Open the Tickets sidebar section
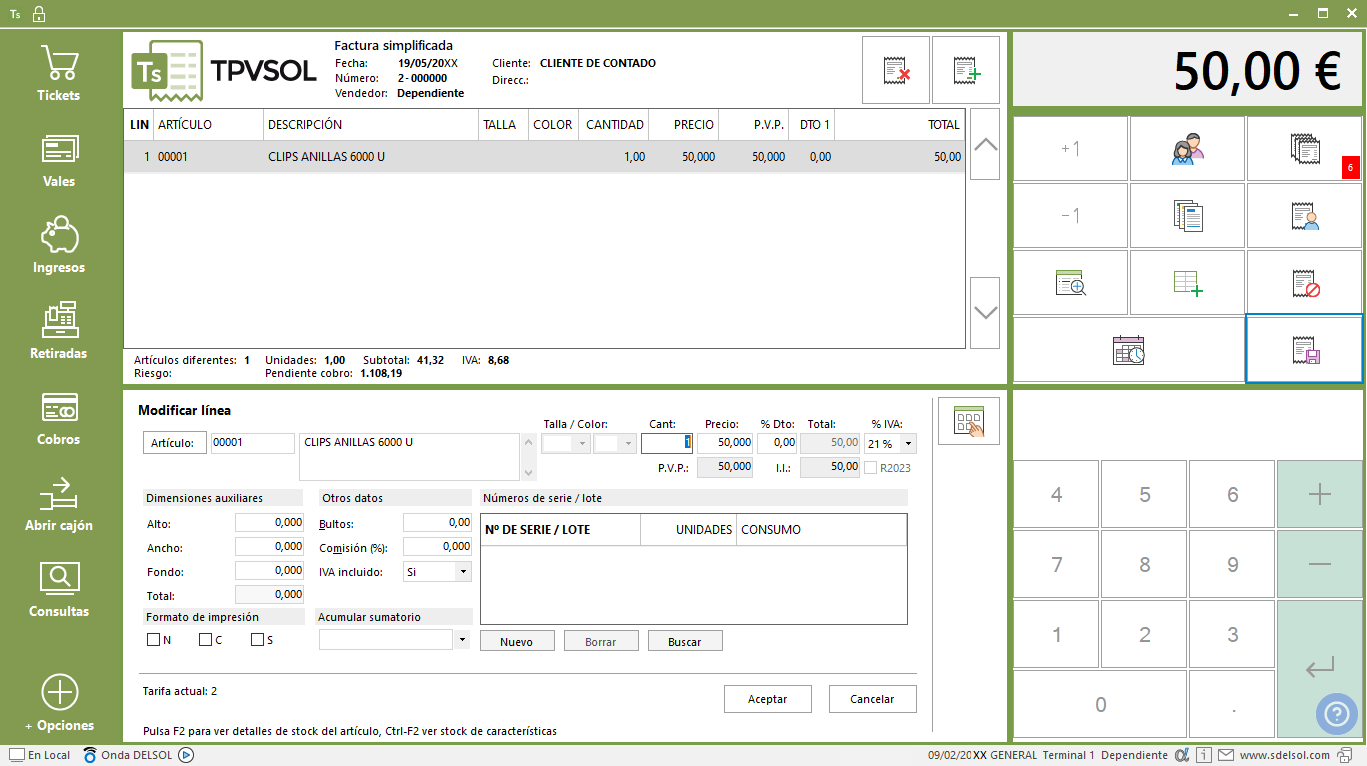Image resolution: width=1367 pixels, height=766 pixels. [x=59, y=74]
